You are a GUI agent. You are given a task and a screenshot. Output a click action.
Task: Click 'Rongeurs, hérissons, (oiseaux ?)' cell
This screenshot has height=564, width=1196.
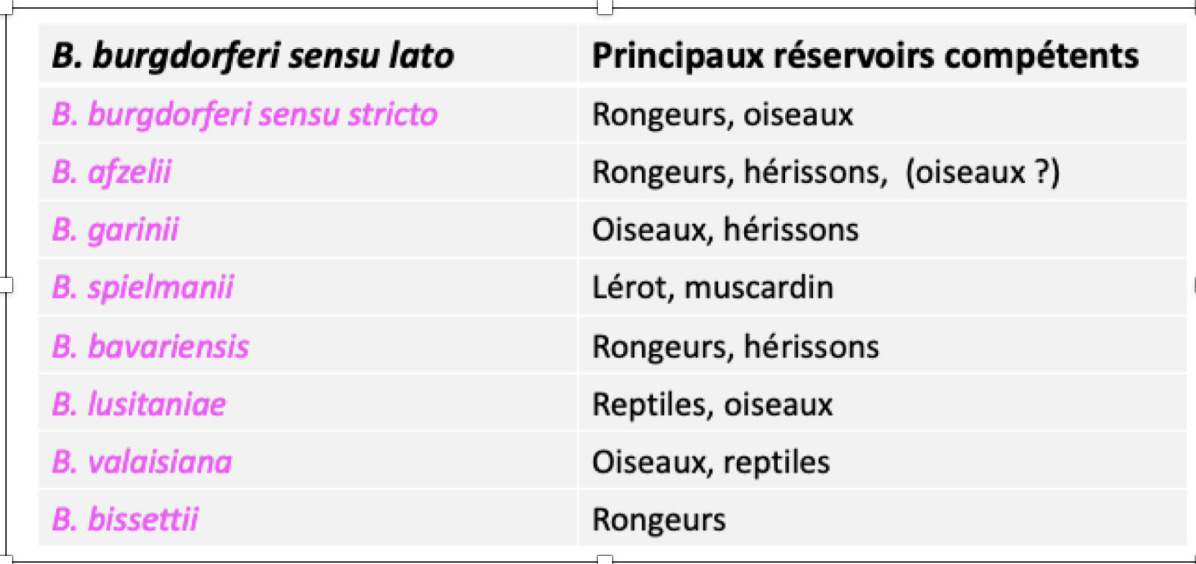point(883,172)
